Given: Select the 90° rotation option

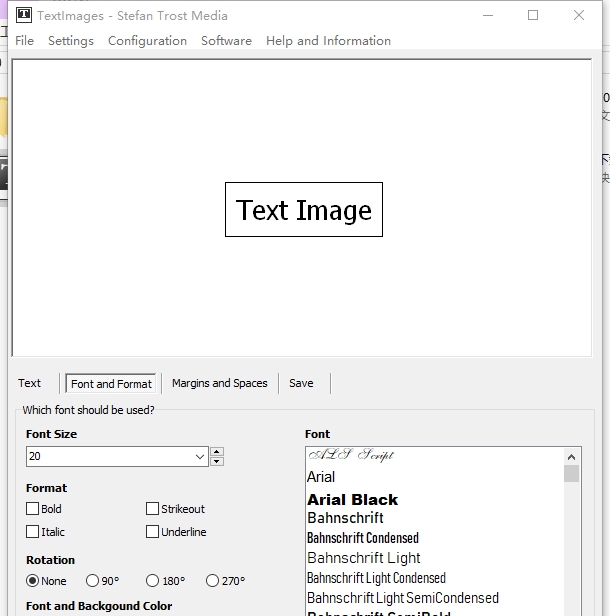Looking at the screenshot, I should pos(93,581).
